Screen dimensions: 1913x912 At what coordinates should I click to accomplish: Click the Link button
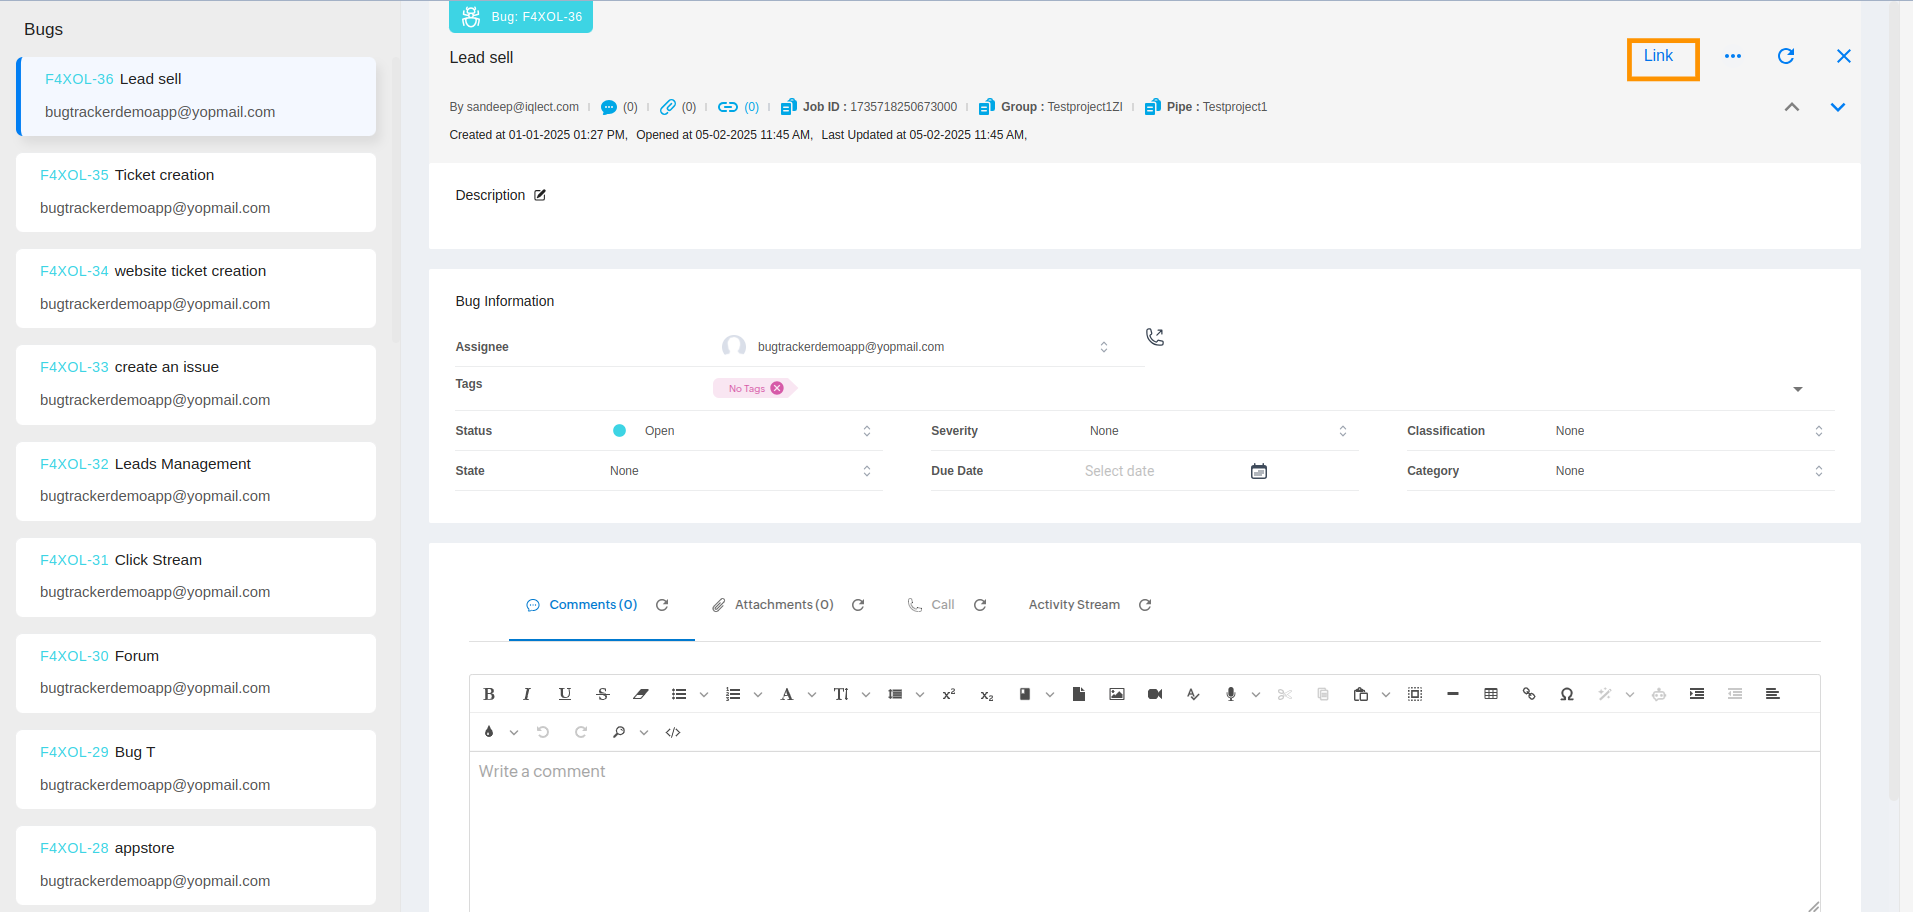[1658, 56]
